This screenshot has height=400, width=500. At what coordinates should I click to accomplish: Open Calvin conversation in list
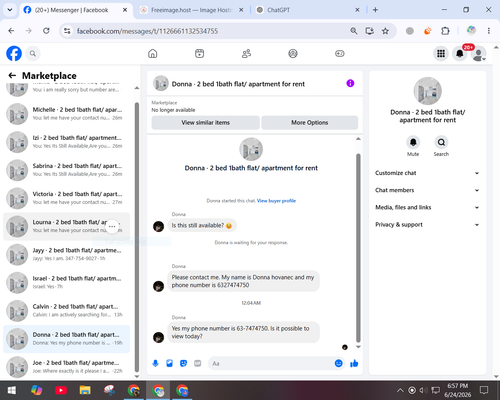coord(67,310)
